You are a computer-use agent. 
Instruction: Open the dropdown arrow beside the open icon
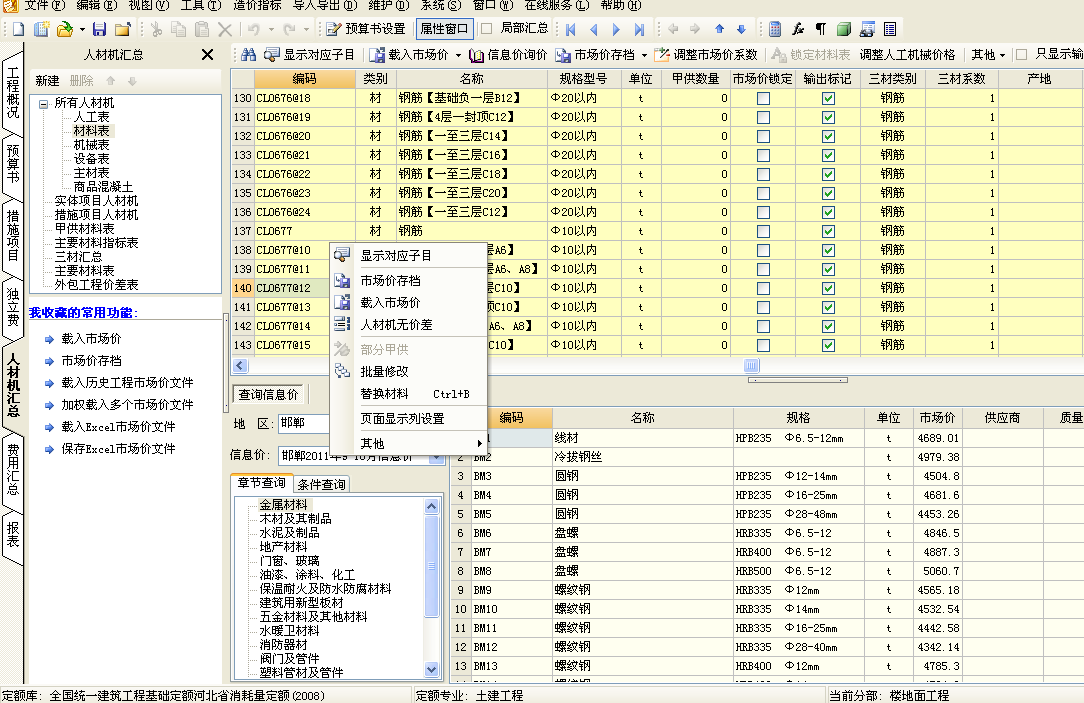tap(82, 30)
